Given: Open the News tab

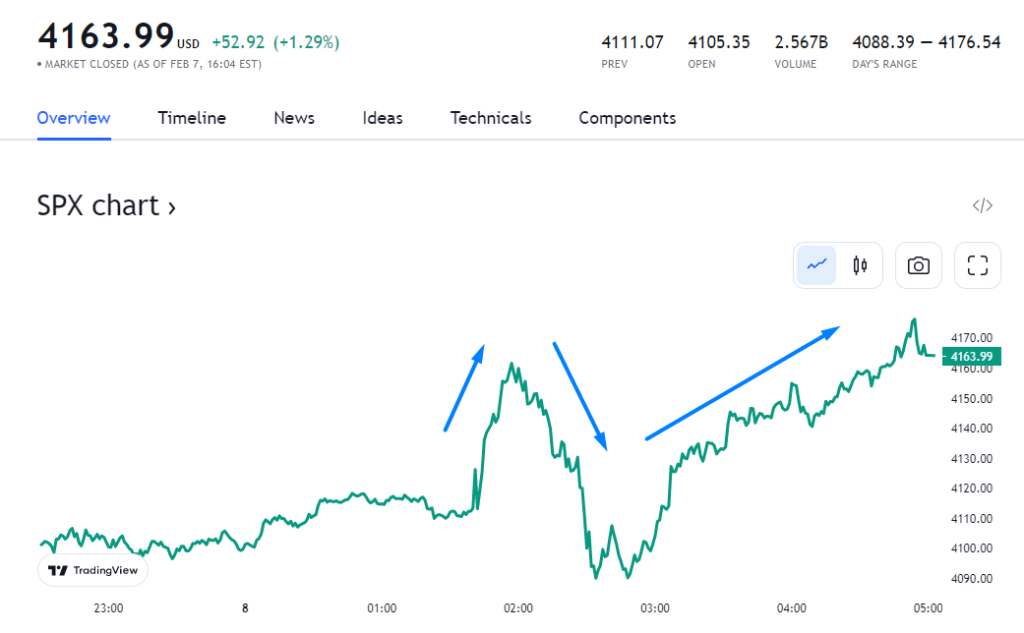Looking at the screenshot, I should click(x=294, y=118).
